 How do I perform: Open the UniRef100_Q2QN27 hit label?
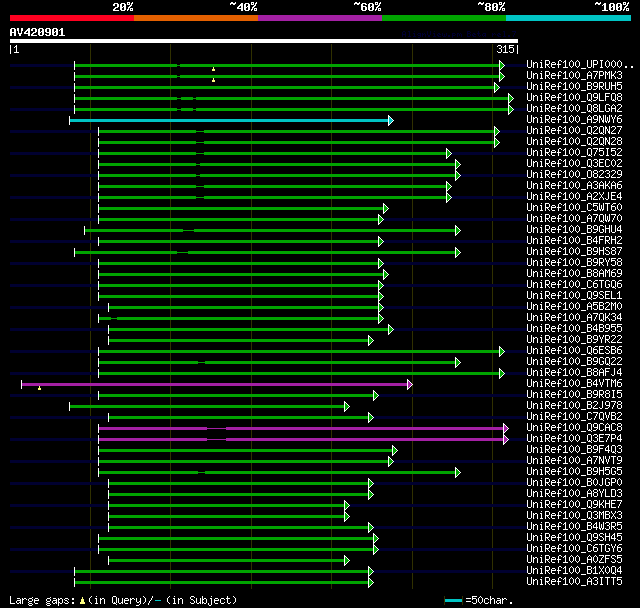[574, 131]
